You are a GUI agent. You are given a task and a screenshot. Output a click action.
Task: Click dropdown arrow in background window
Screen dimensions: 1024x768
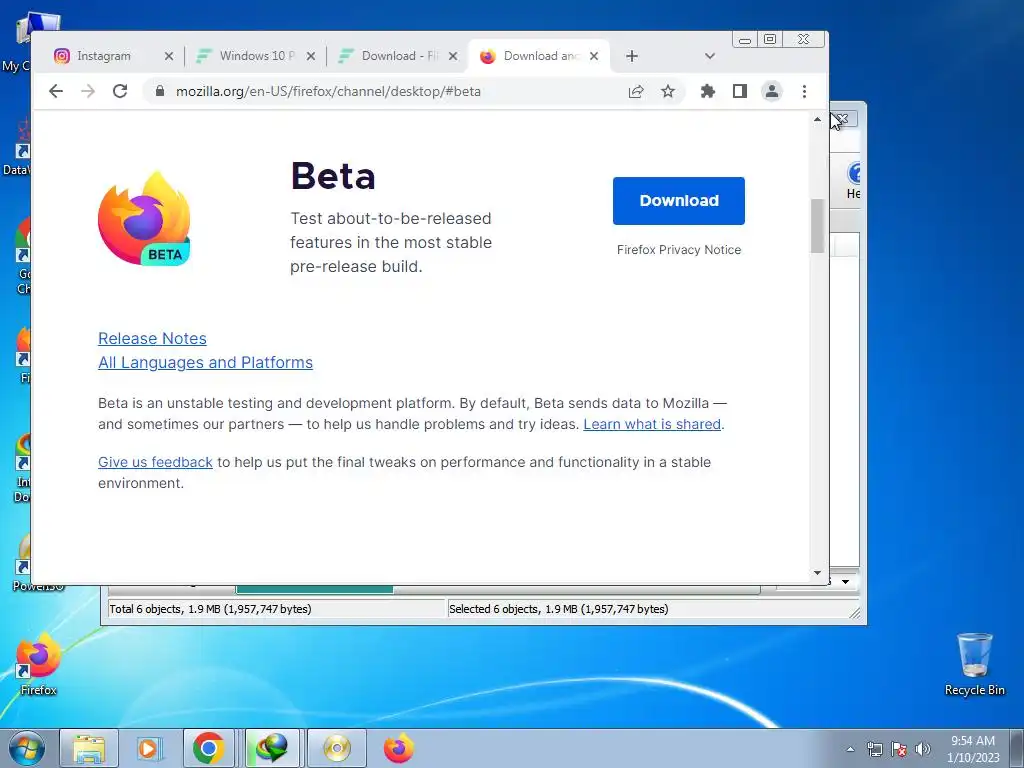[845, 581]
